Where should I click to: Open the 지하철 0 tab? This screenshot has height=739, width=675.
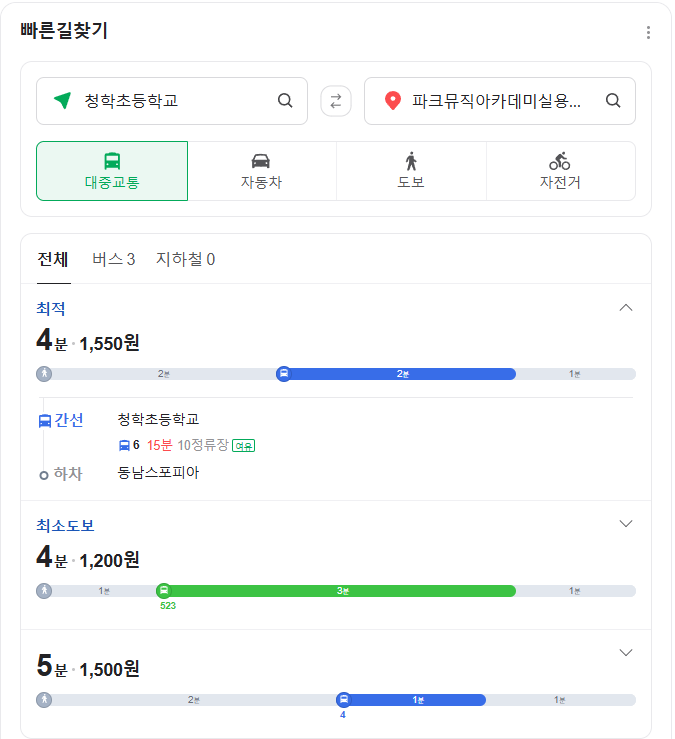coord(185,260)
